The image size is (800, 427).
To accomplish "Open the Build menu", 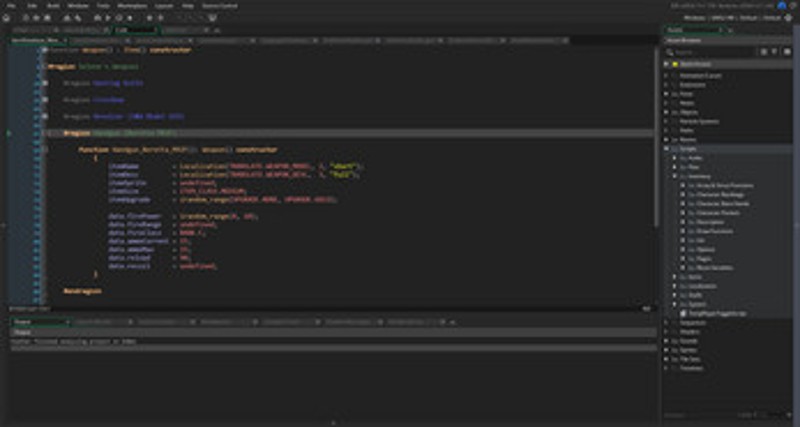I will tap(51, 5).
